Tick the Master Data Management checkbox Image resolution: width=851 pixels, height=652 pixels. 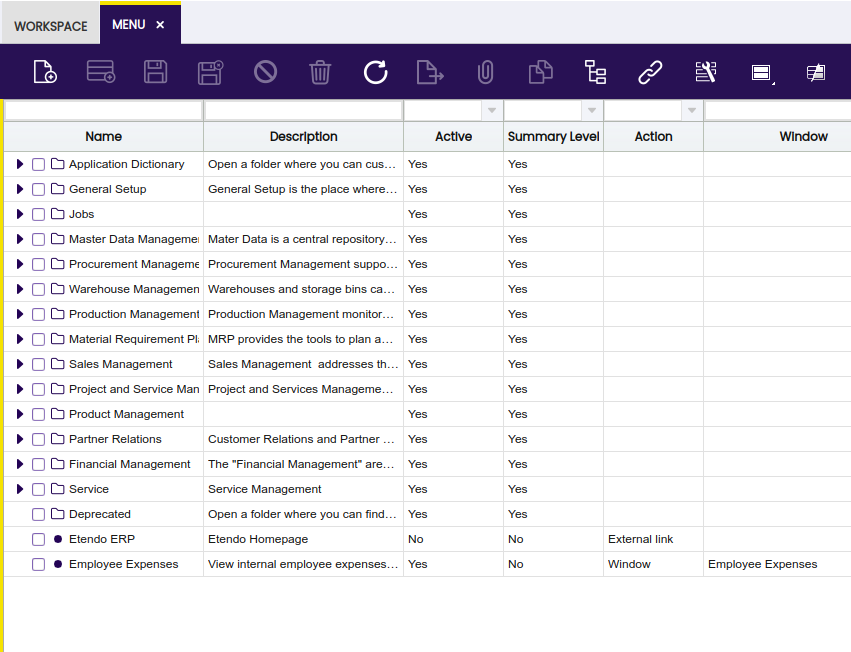(39, 239)
